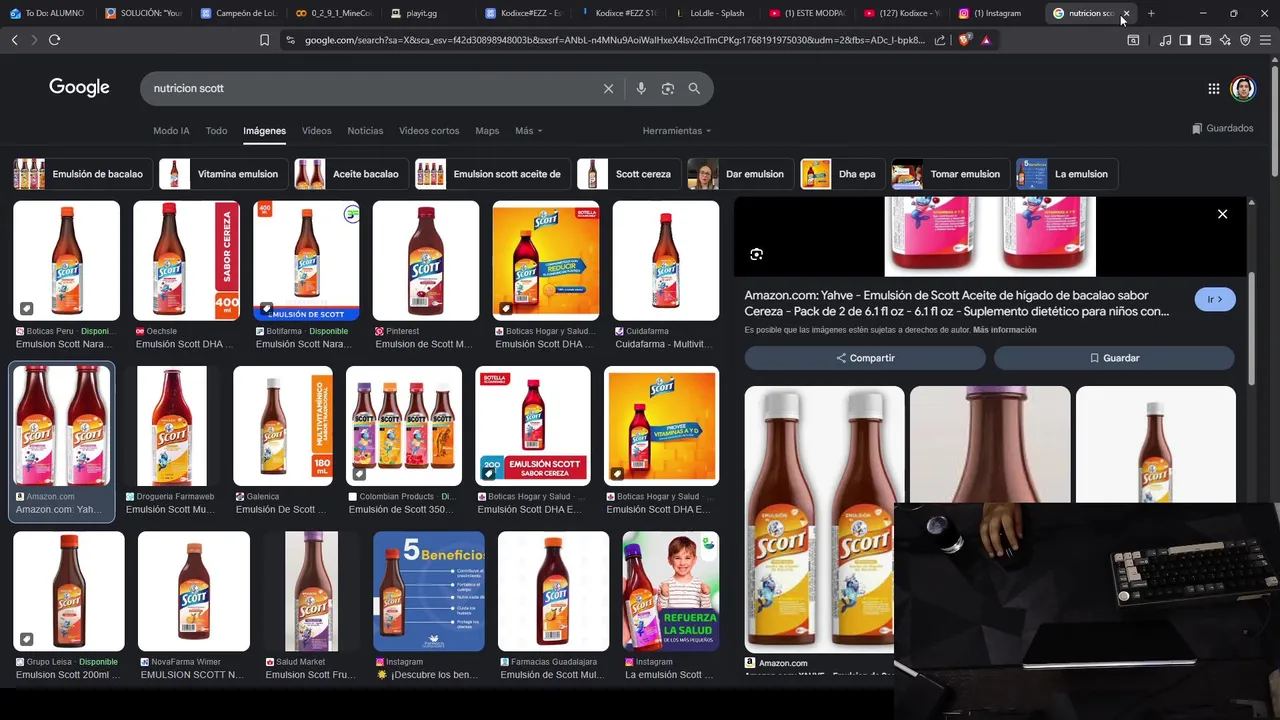Switch to the Videos cortos tab
Screen dimensions: 1280x720
pyautogui.click(x=429, y=131)
